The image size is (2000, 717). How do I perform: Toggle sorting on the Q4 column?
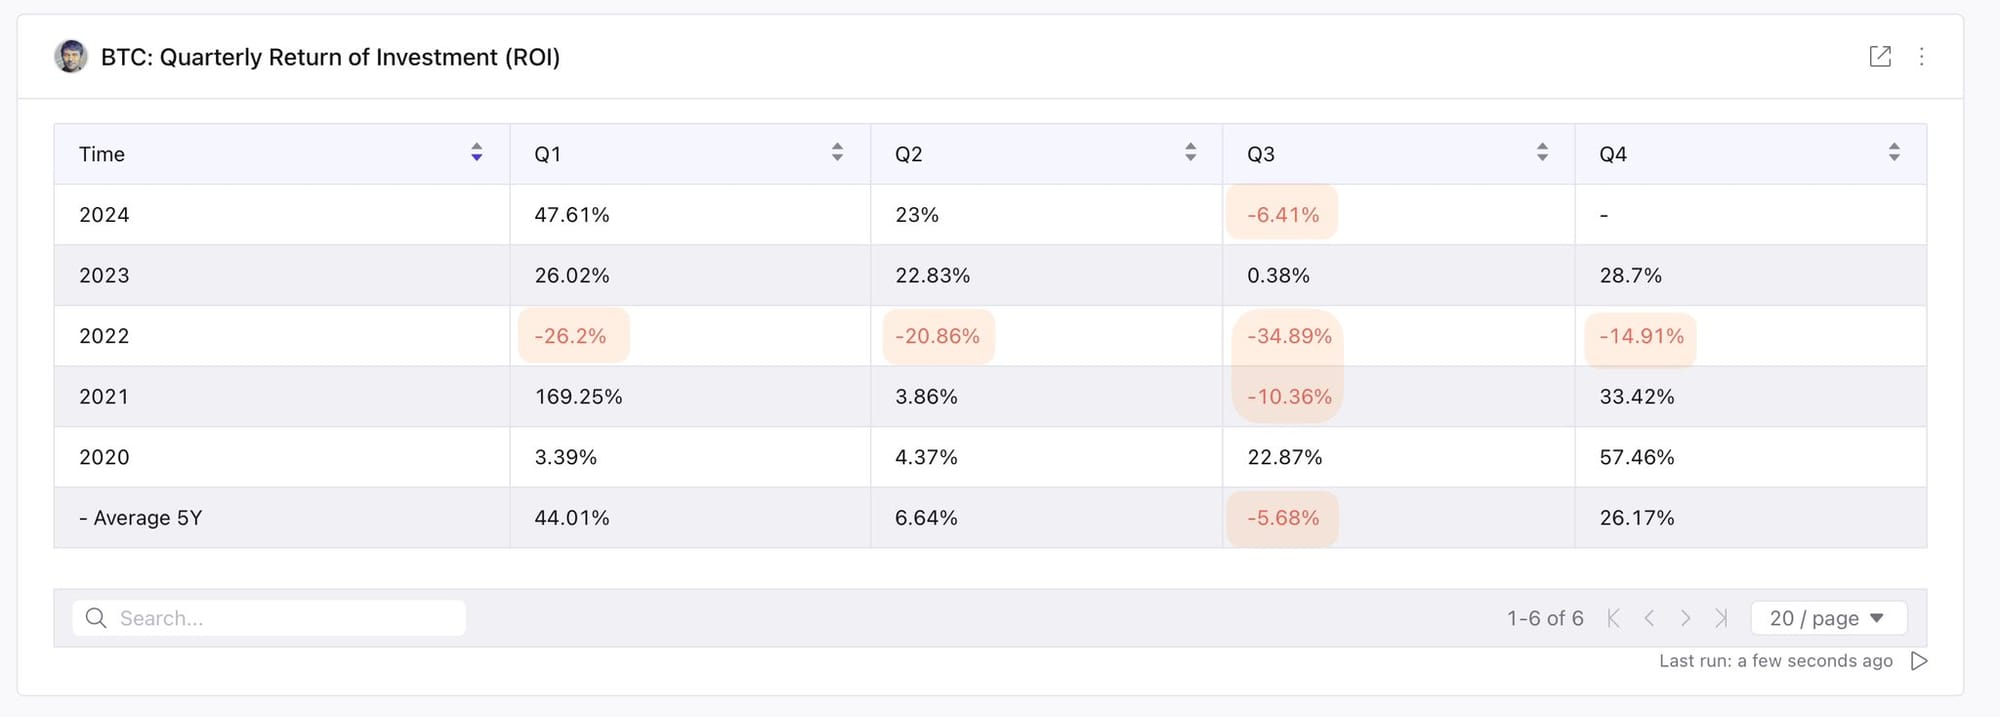[1894, 153]
